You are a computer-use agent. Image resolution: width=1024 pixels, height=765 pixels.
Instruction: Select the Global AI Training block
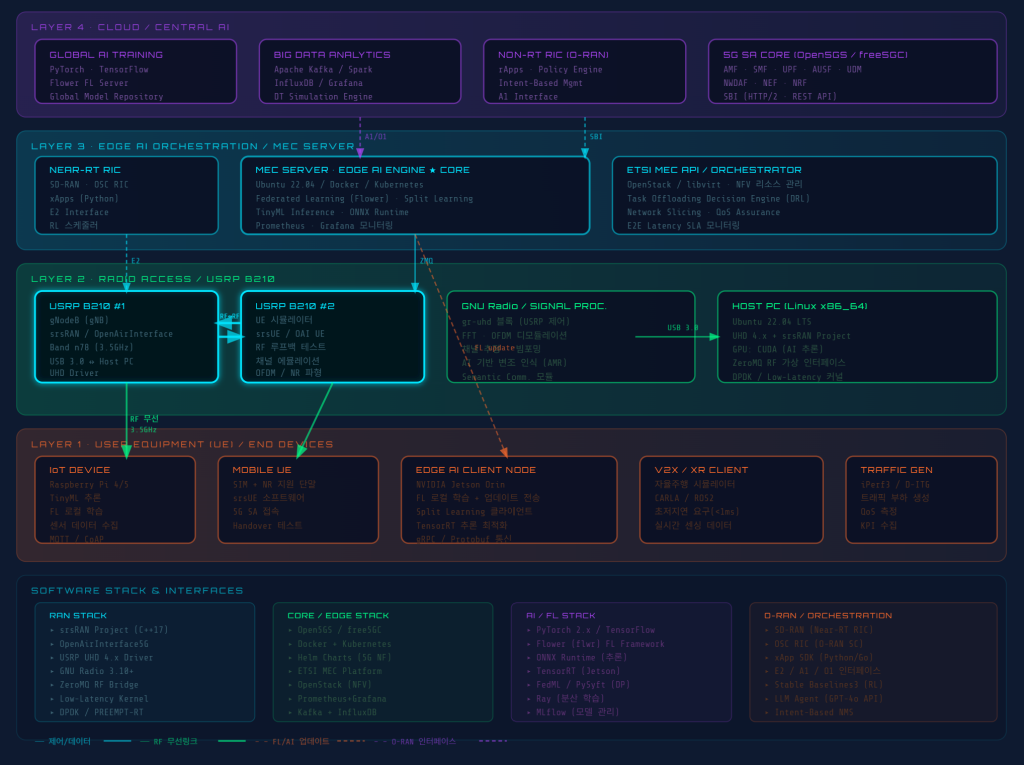[136, 71]
